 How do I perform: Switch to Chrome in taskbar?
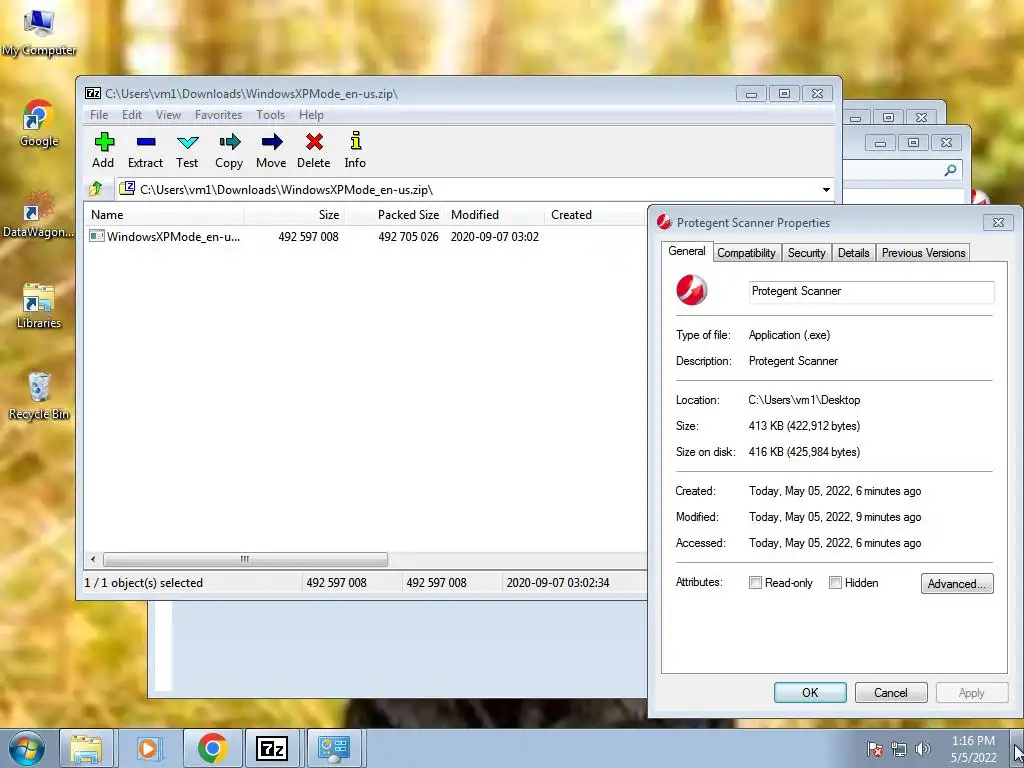click(x=212, y=748)
